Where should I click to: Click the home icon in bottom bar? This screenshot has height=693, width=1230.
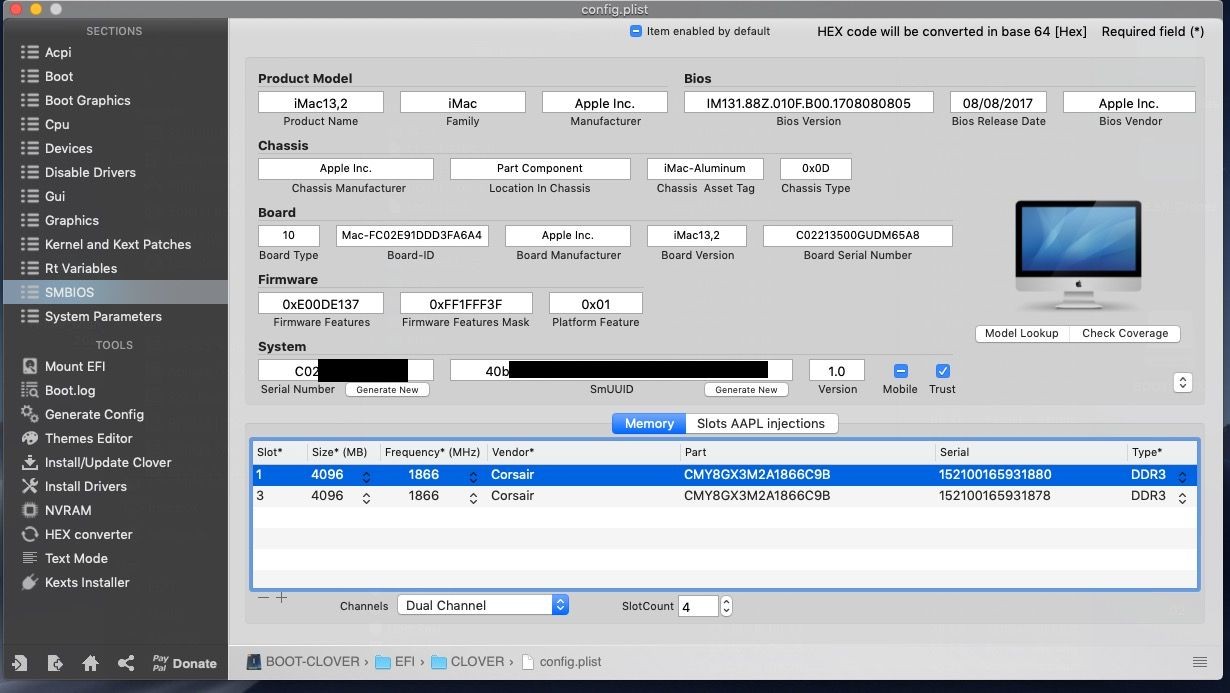(90, 663)
